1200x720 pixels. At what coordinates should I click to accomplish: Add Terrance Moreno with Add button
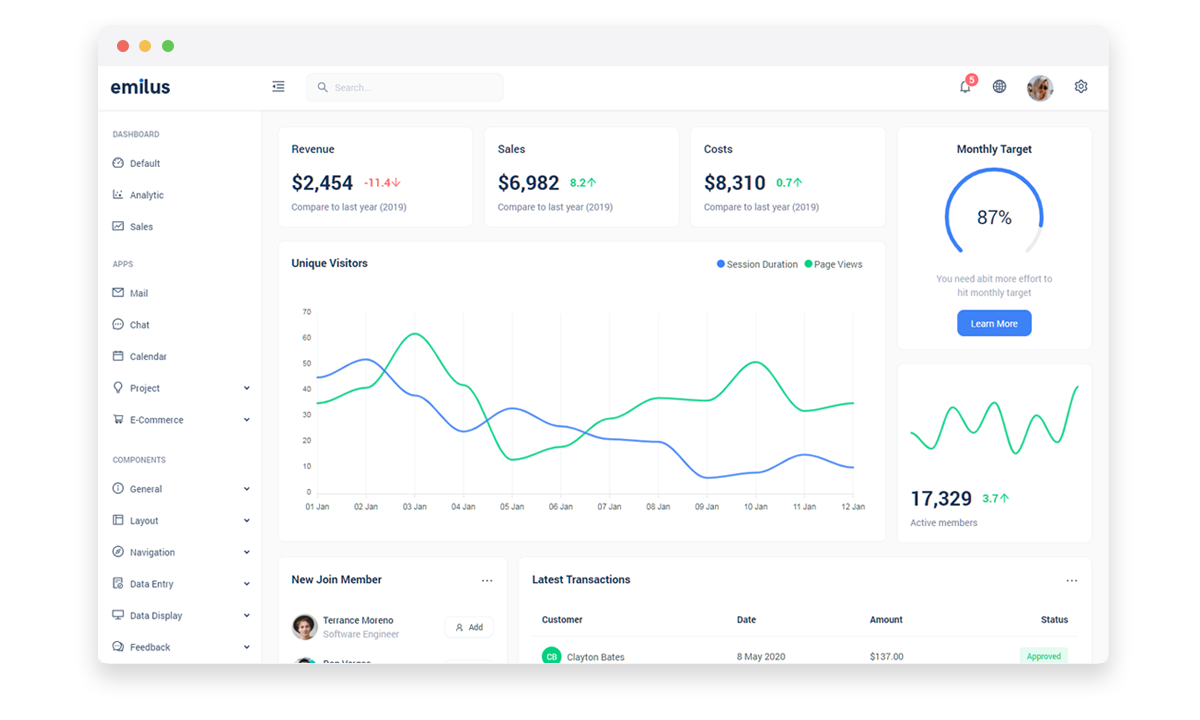click(469, 627)
